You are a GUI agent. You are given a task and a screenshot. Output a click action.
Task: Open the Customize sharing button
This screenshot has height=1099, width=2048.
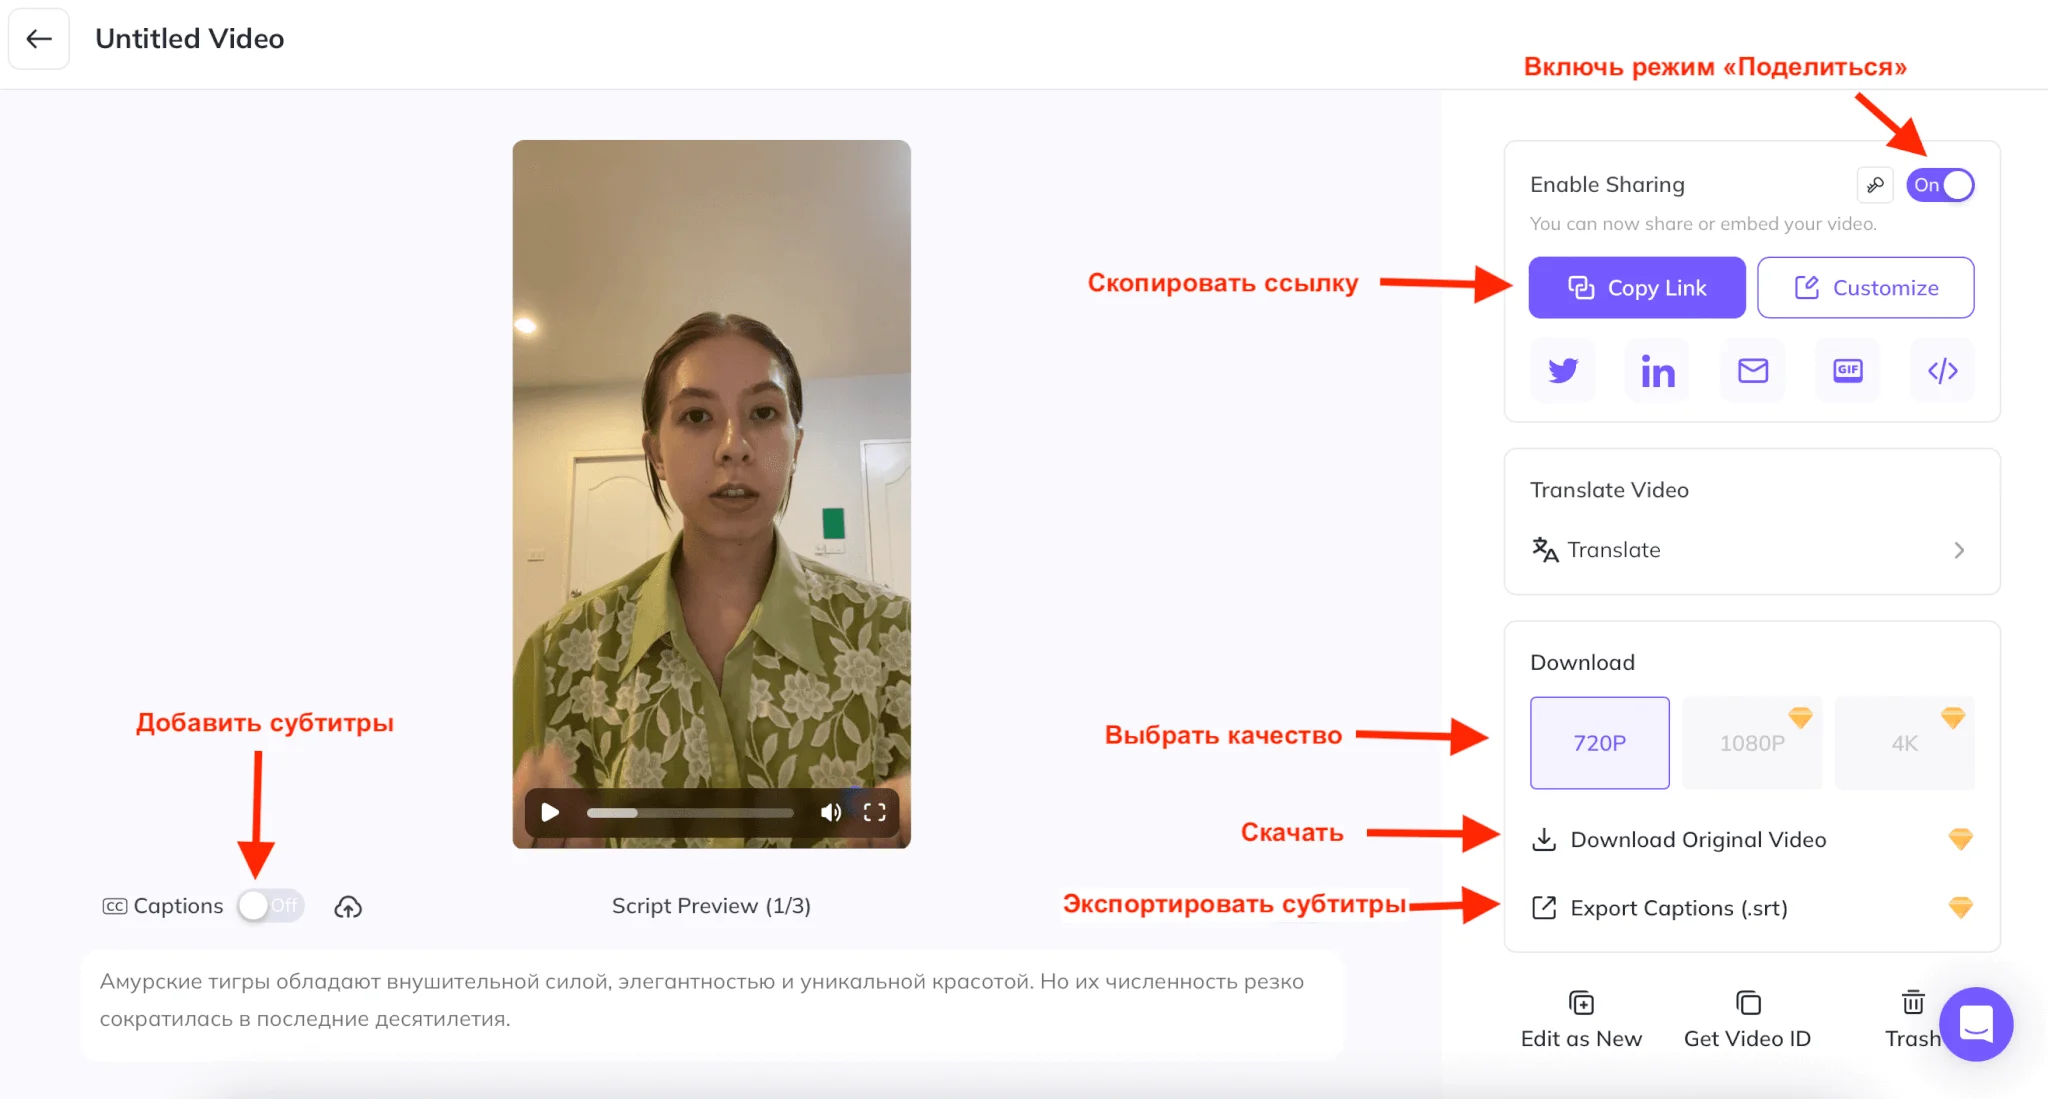1865,288
